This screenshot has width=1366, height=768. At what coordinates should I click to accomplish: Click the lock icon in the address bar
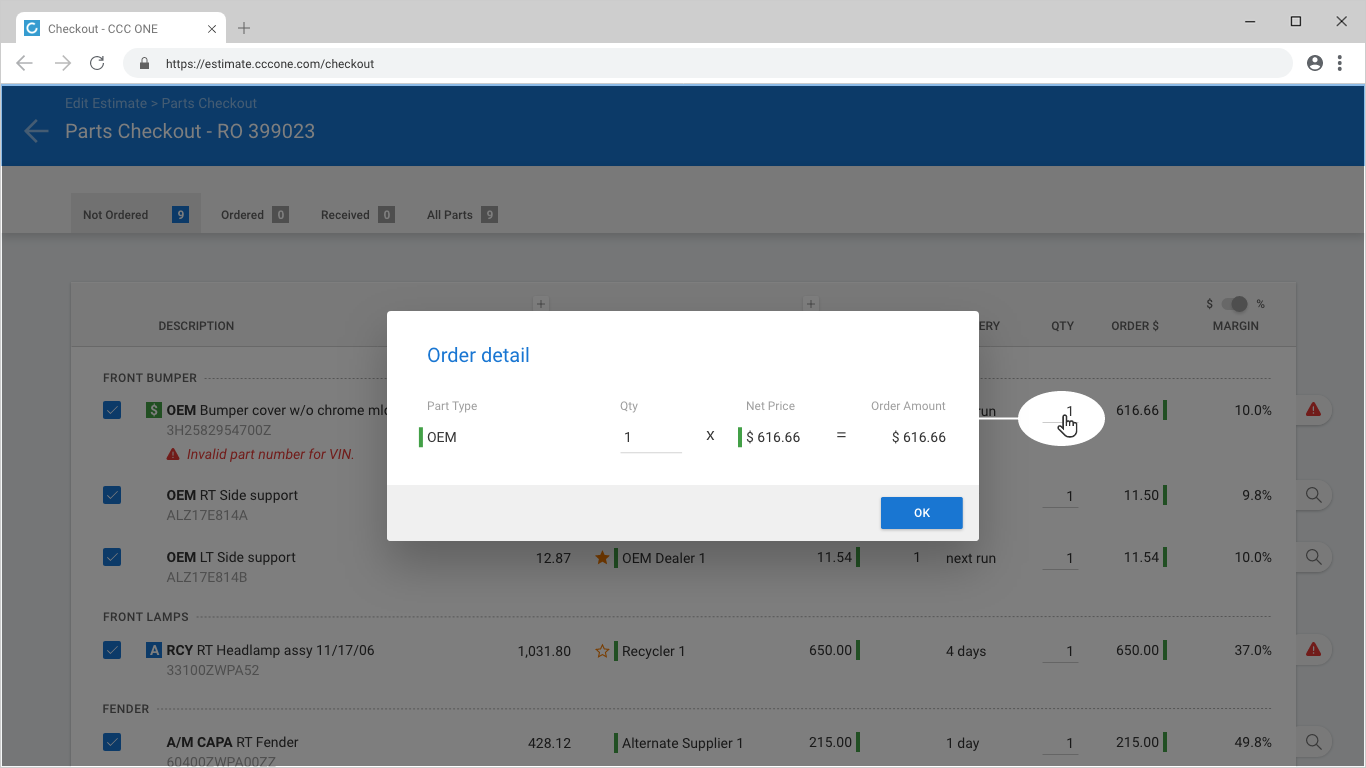point(144,63)
